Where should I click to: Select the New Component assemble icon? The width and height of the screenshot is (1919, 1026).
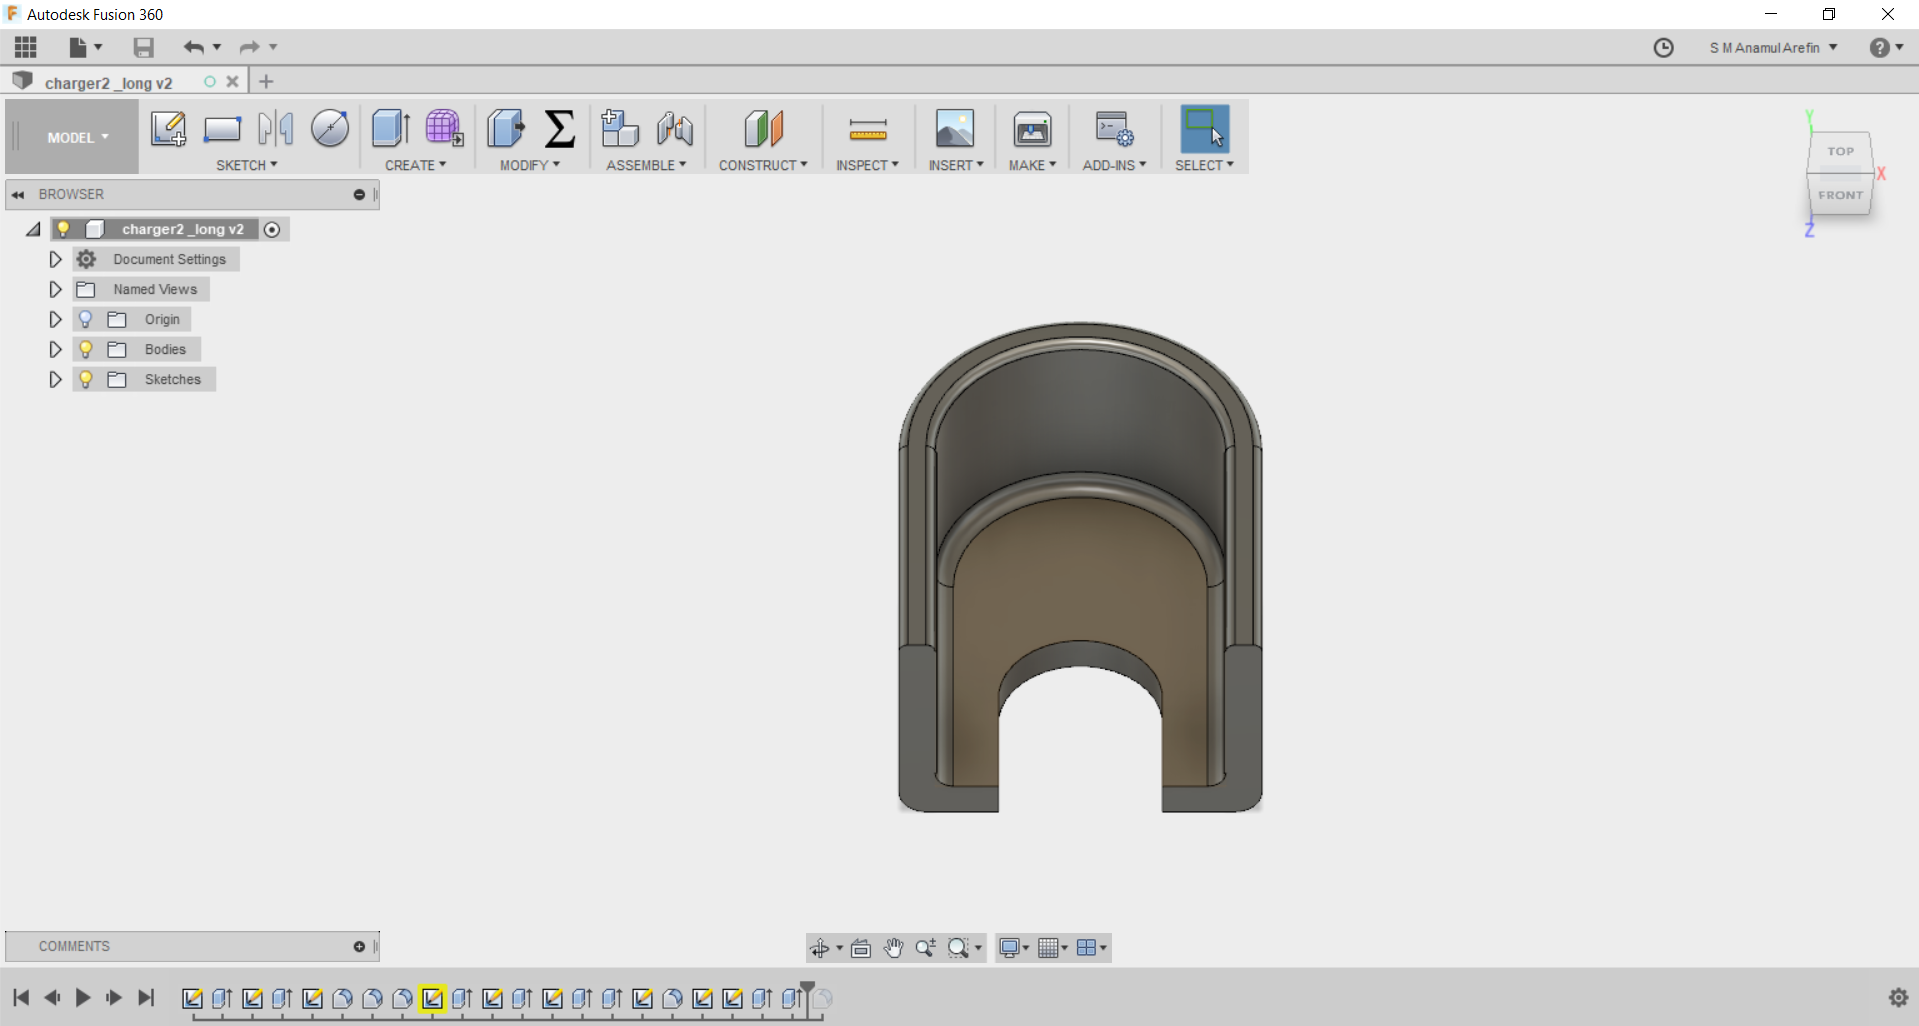(620, 129)
